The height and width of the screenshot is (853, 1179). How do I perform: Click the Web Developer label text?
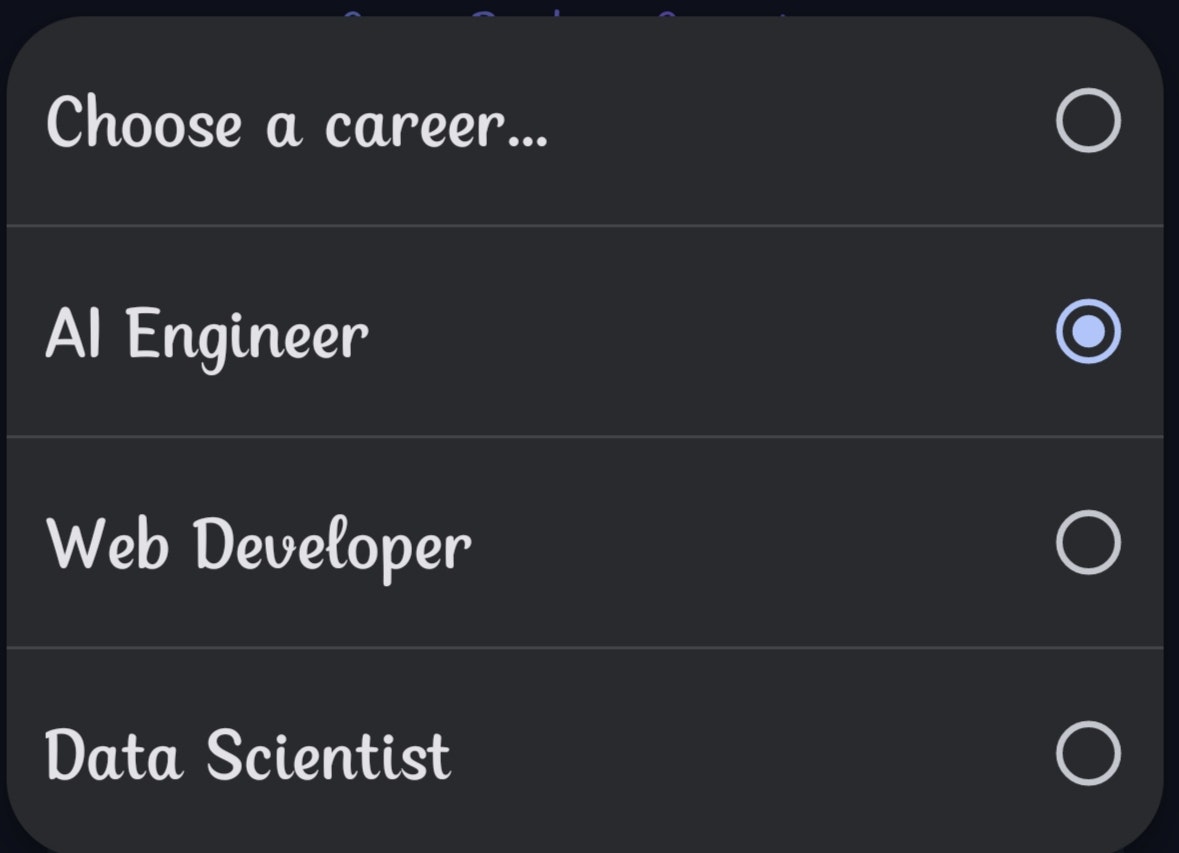(x=261, y=543)
